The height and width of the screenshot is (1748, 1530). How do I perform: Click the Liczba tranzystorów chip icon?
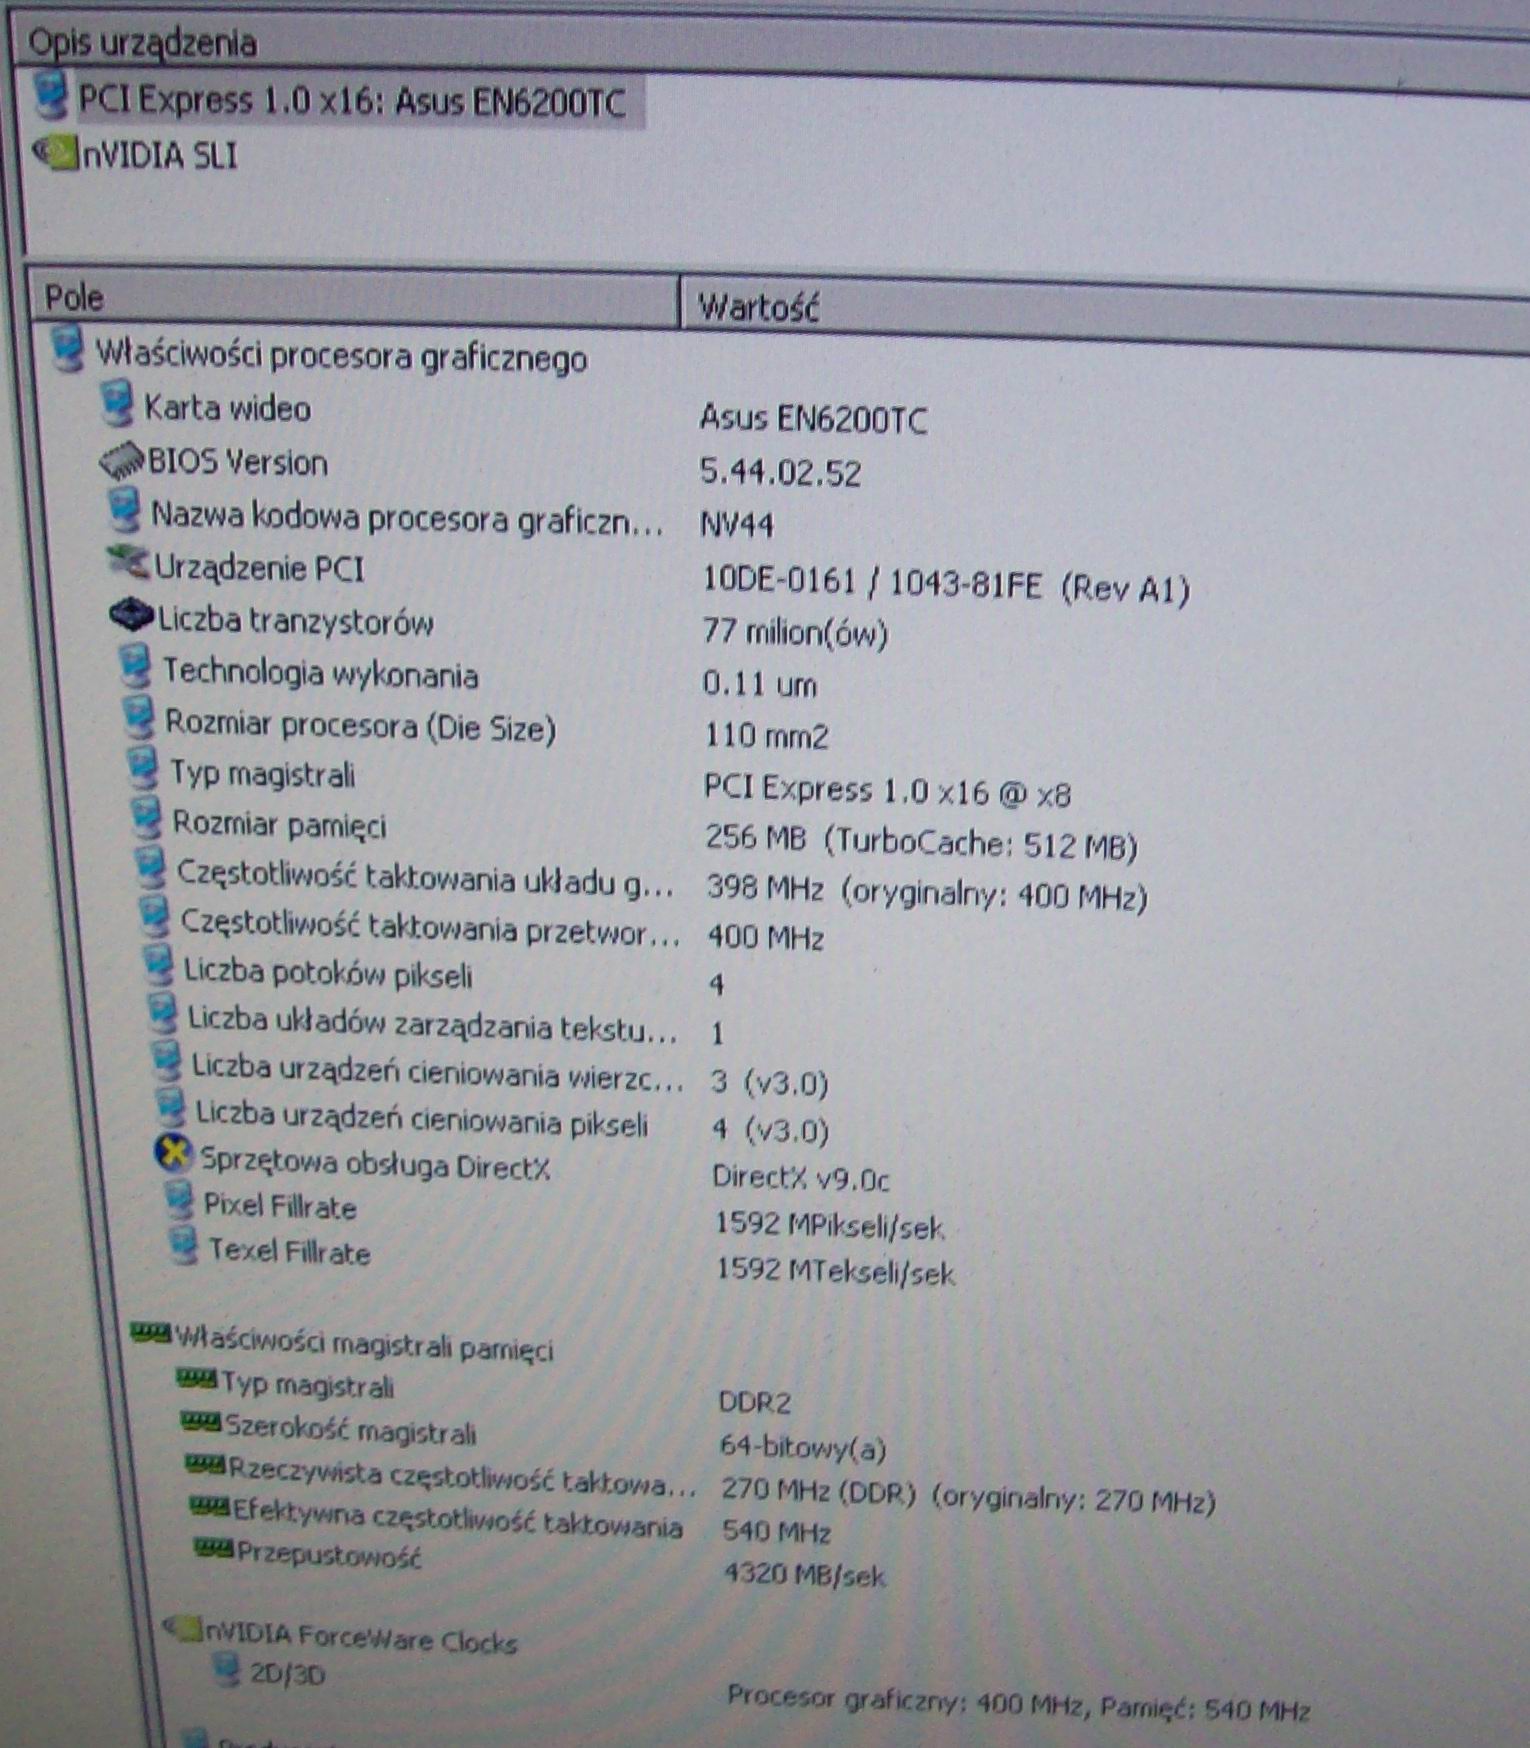pyautogui.click(x=132, y=615)
